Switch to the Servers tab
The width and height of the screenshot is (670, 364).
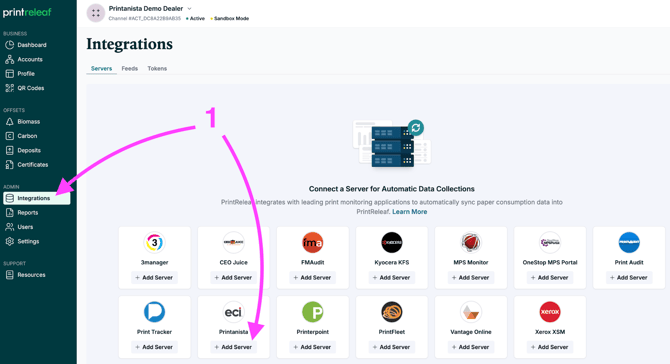[x=101, y=68]
